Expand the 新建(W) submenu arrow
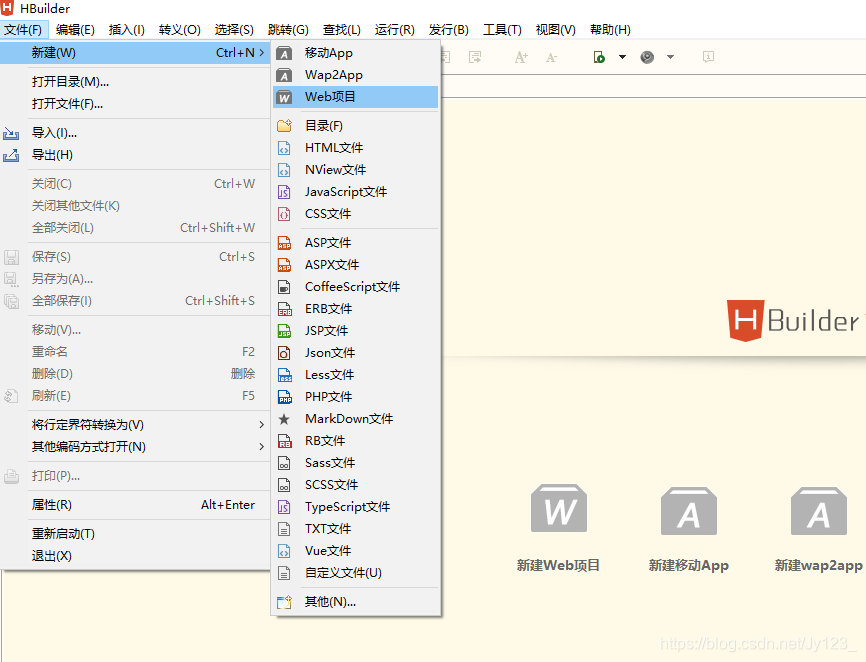Viewport: 866px width, 662px height. pos(262,53)
